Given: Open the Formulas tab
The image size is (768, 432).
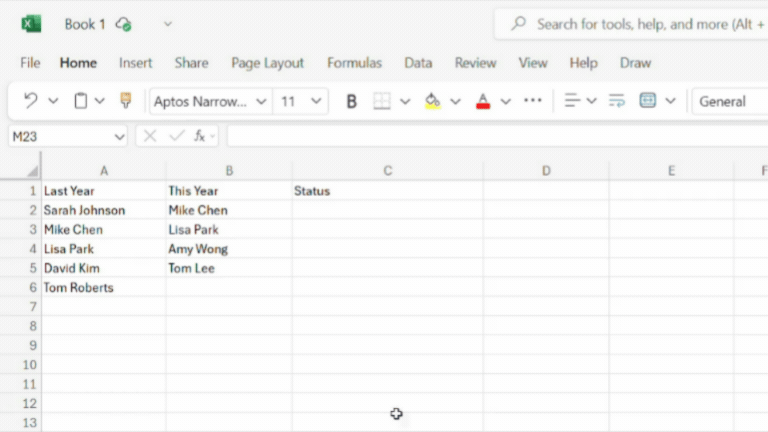Looking at the screenshot, I should pos(354,63).
